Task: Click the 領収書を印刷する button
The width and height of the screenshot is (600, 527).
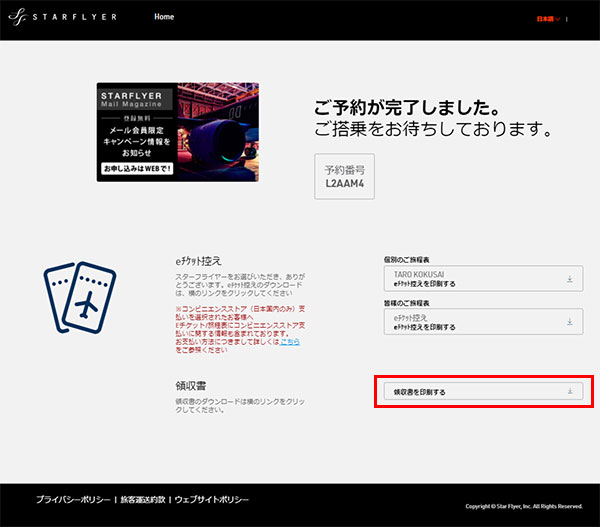Action: 470,391
